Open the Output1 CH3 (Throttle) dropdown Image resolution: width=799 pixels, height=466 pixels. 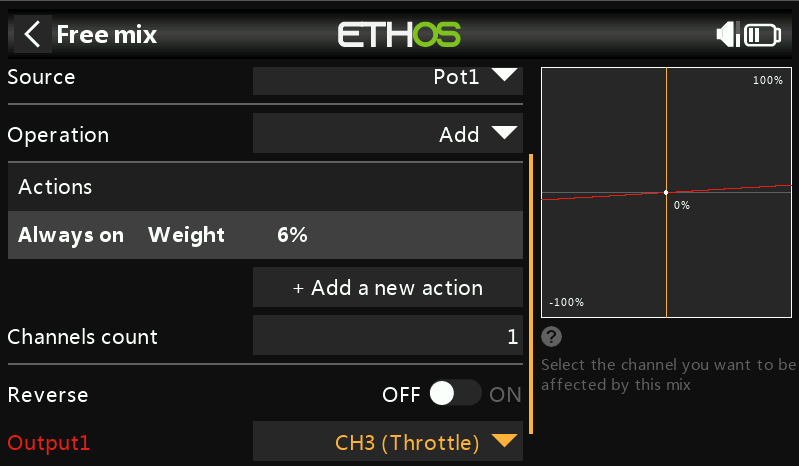[388, 442]
